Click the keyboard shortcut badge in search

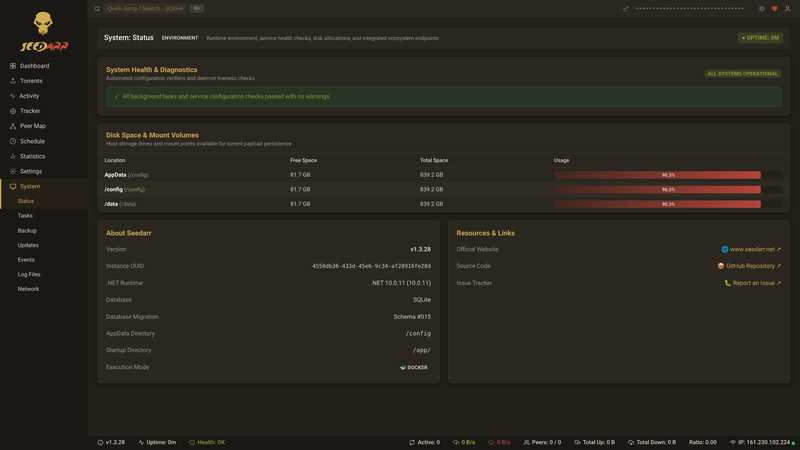[196, 9]
